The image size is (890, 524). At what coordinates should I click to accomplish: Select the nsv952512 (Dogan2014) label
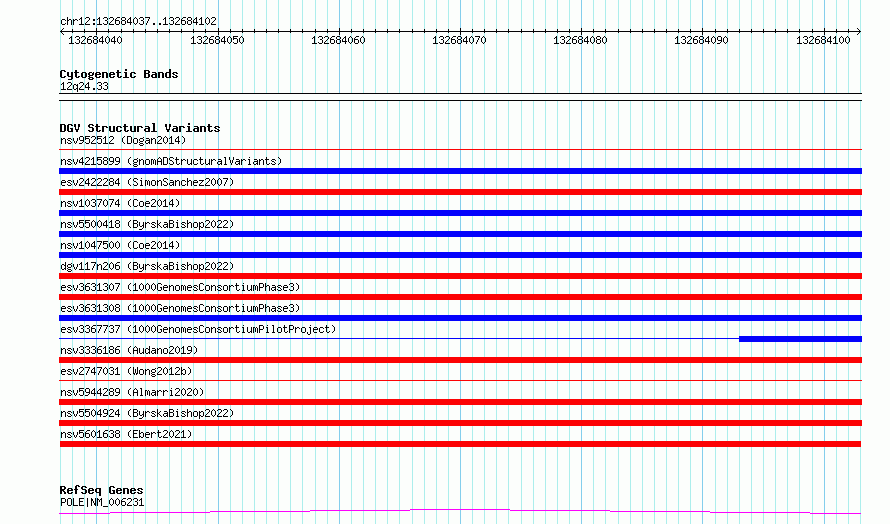(x=123, y=140)
